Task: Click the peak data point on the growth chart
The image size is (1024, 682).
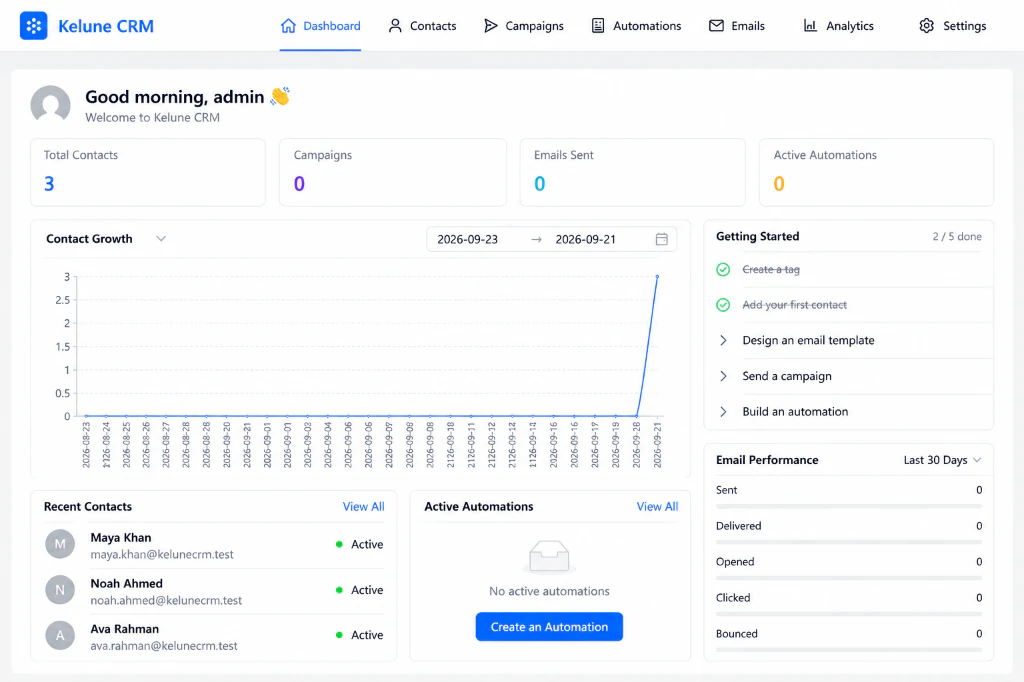Action: coord(657,276)
